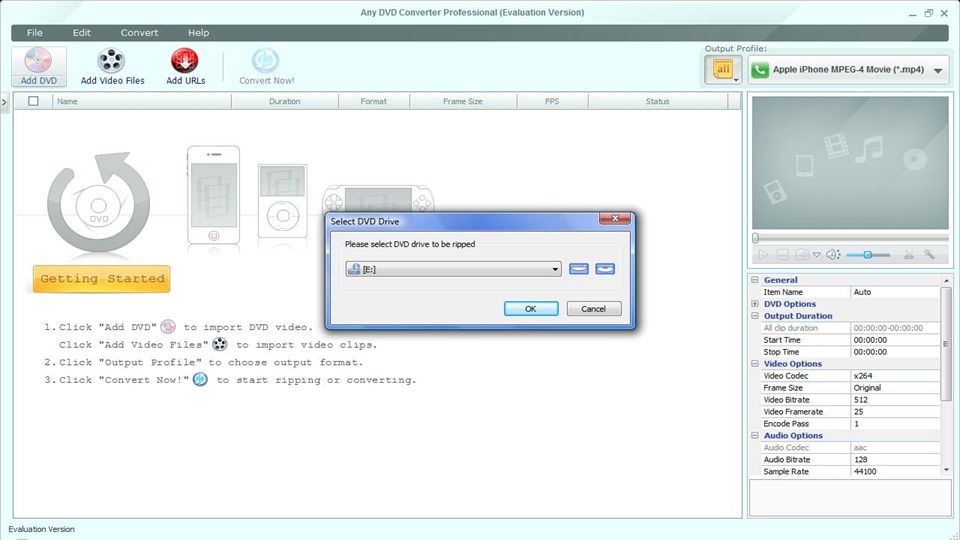Open the 'all' output profile category icon

[723, 69]
